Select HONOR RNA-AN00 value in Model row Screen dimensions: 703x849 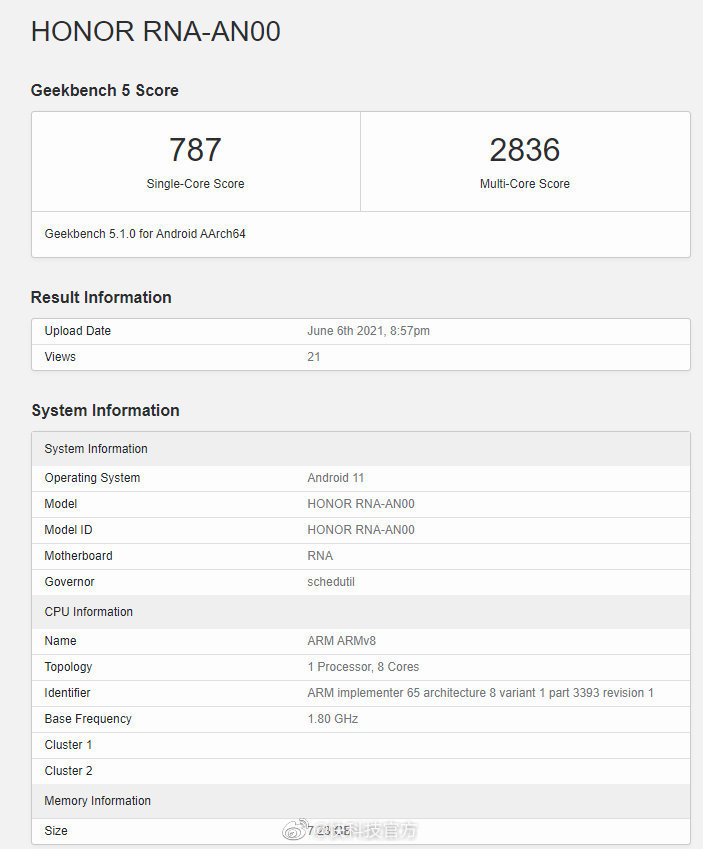coord(361,504)
